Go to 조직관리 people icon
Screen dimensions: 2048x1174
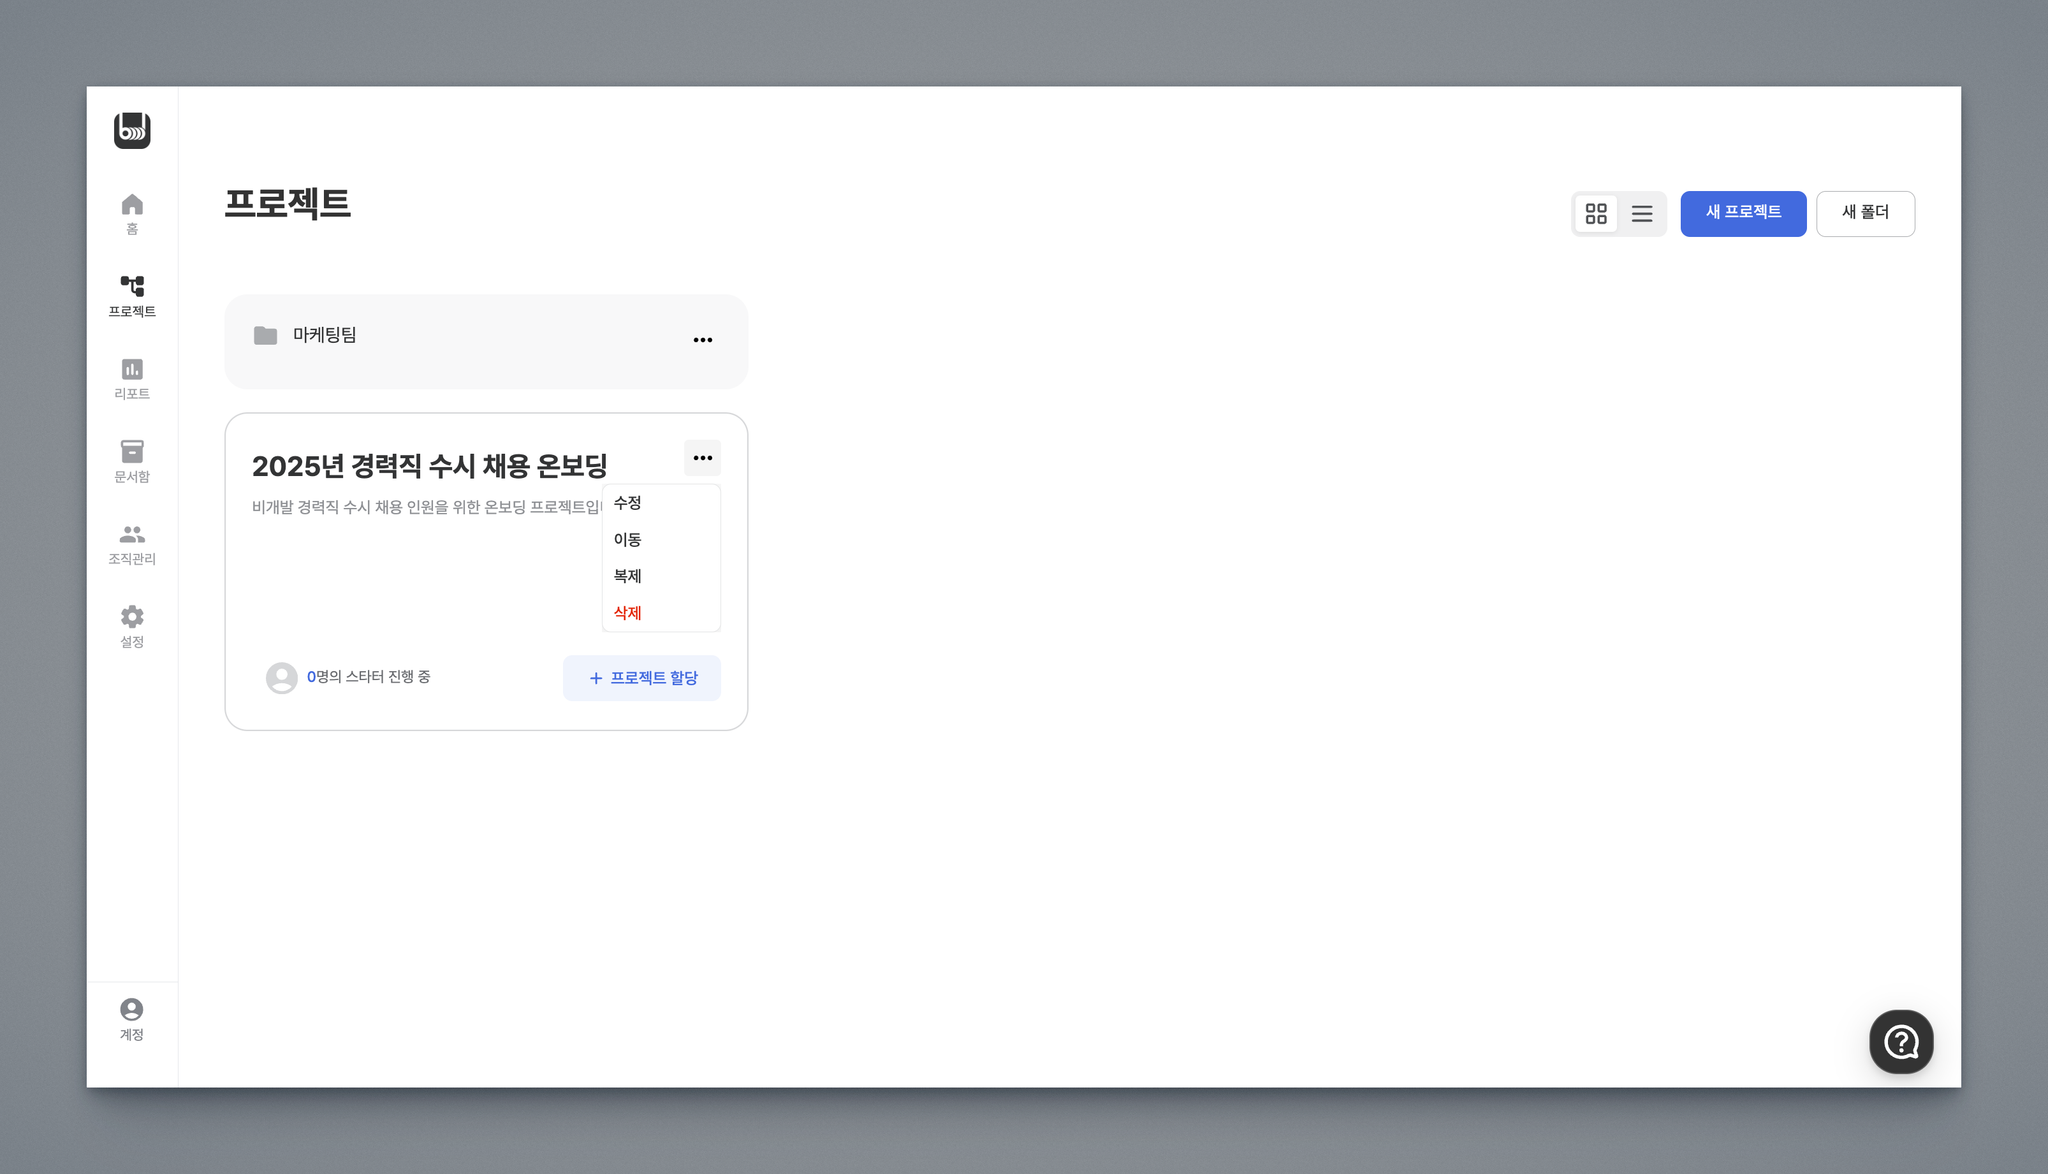click(132, 534)
